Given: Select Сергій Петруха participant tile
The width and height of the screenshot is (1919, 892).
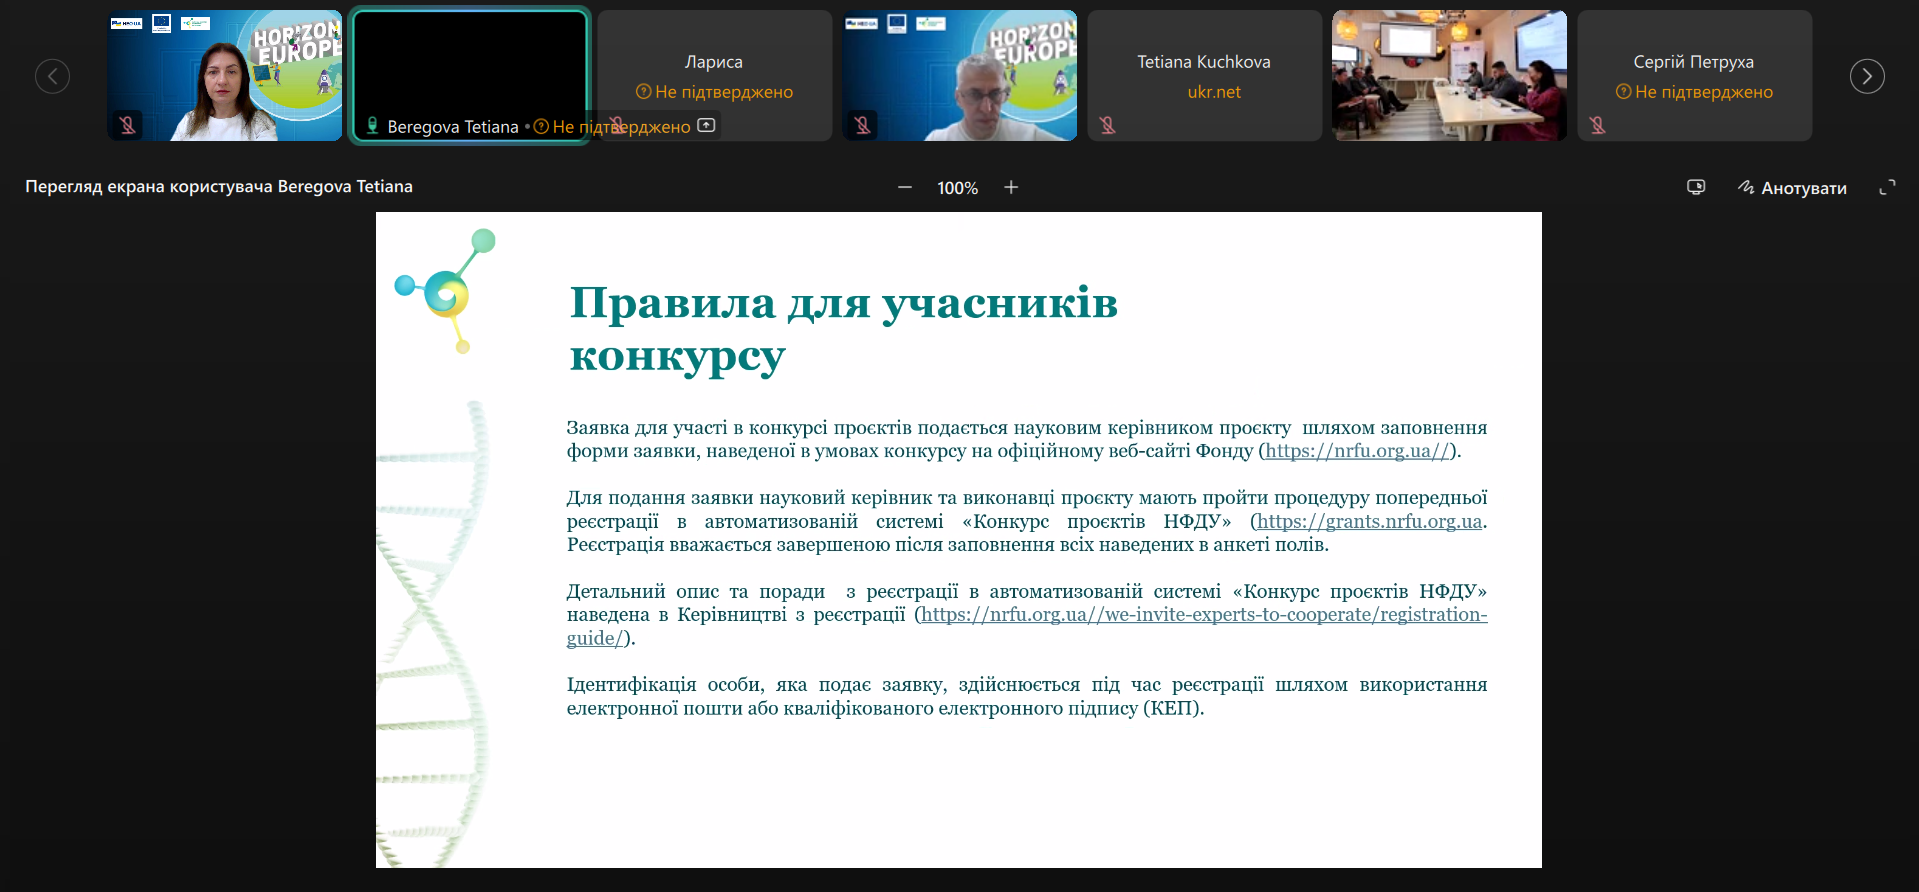Looking at the screenshot, I should pos(1694,76).
